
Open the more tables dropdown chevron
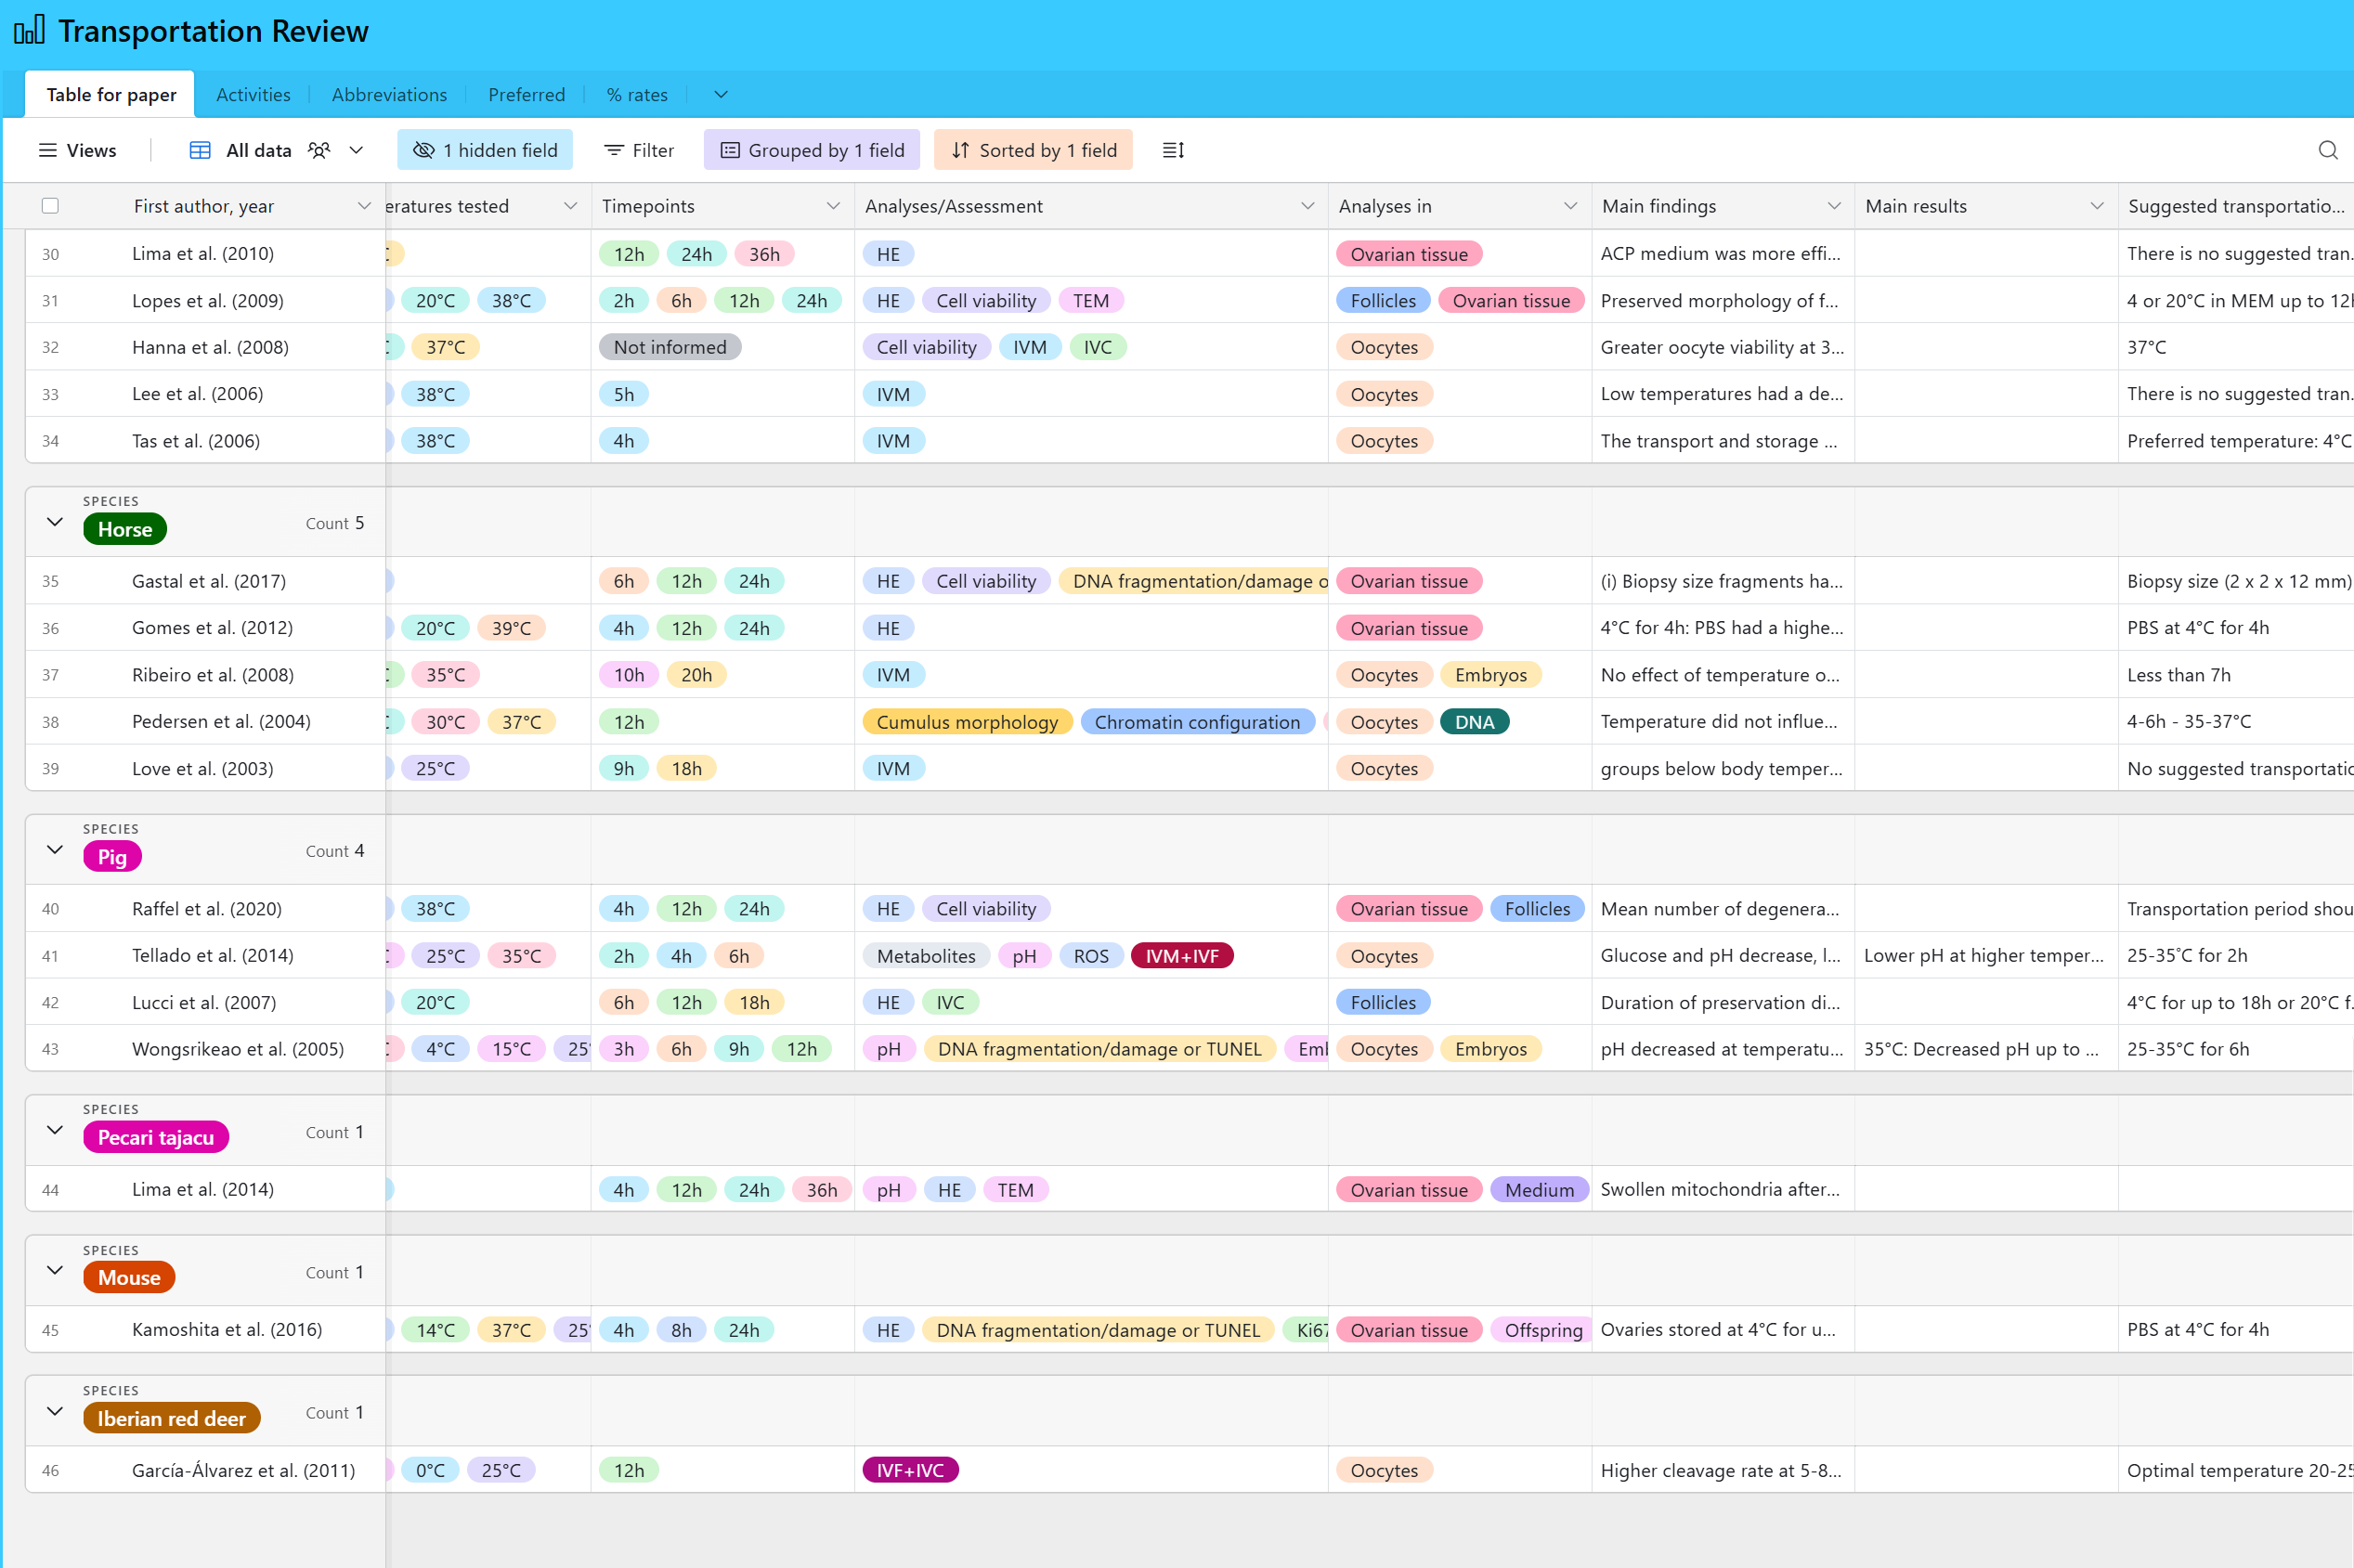(x=720, y=95)
